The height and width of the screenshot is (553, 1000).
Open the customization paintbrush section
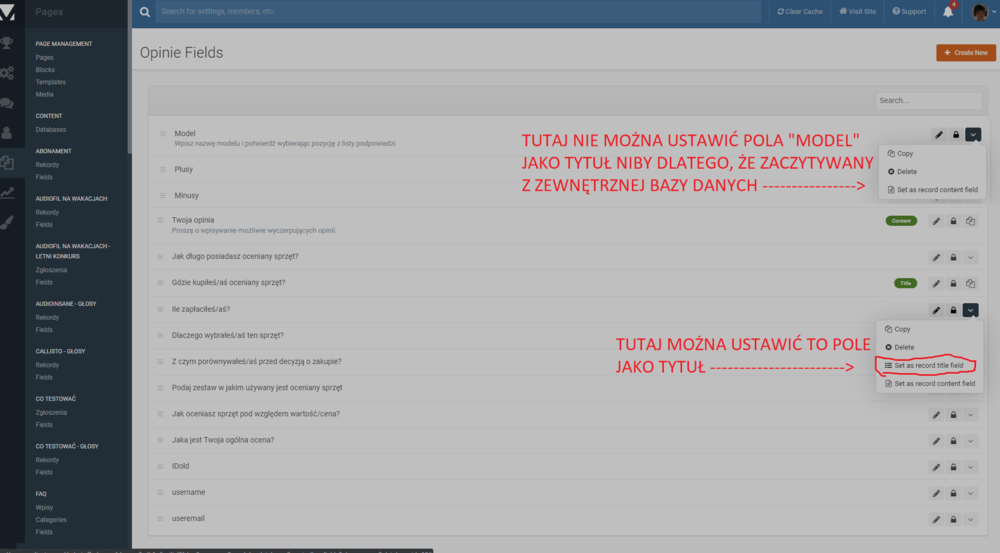[x=7, y=222]
